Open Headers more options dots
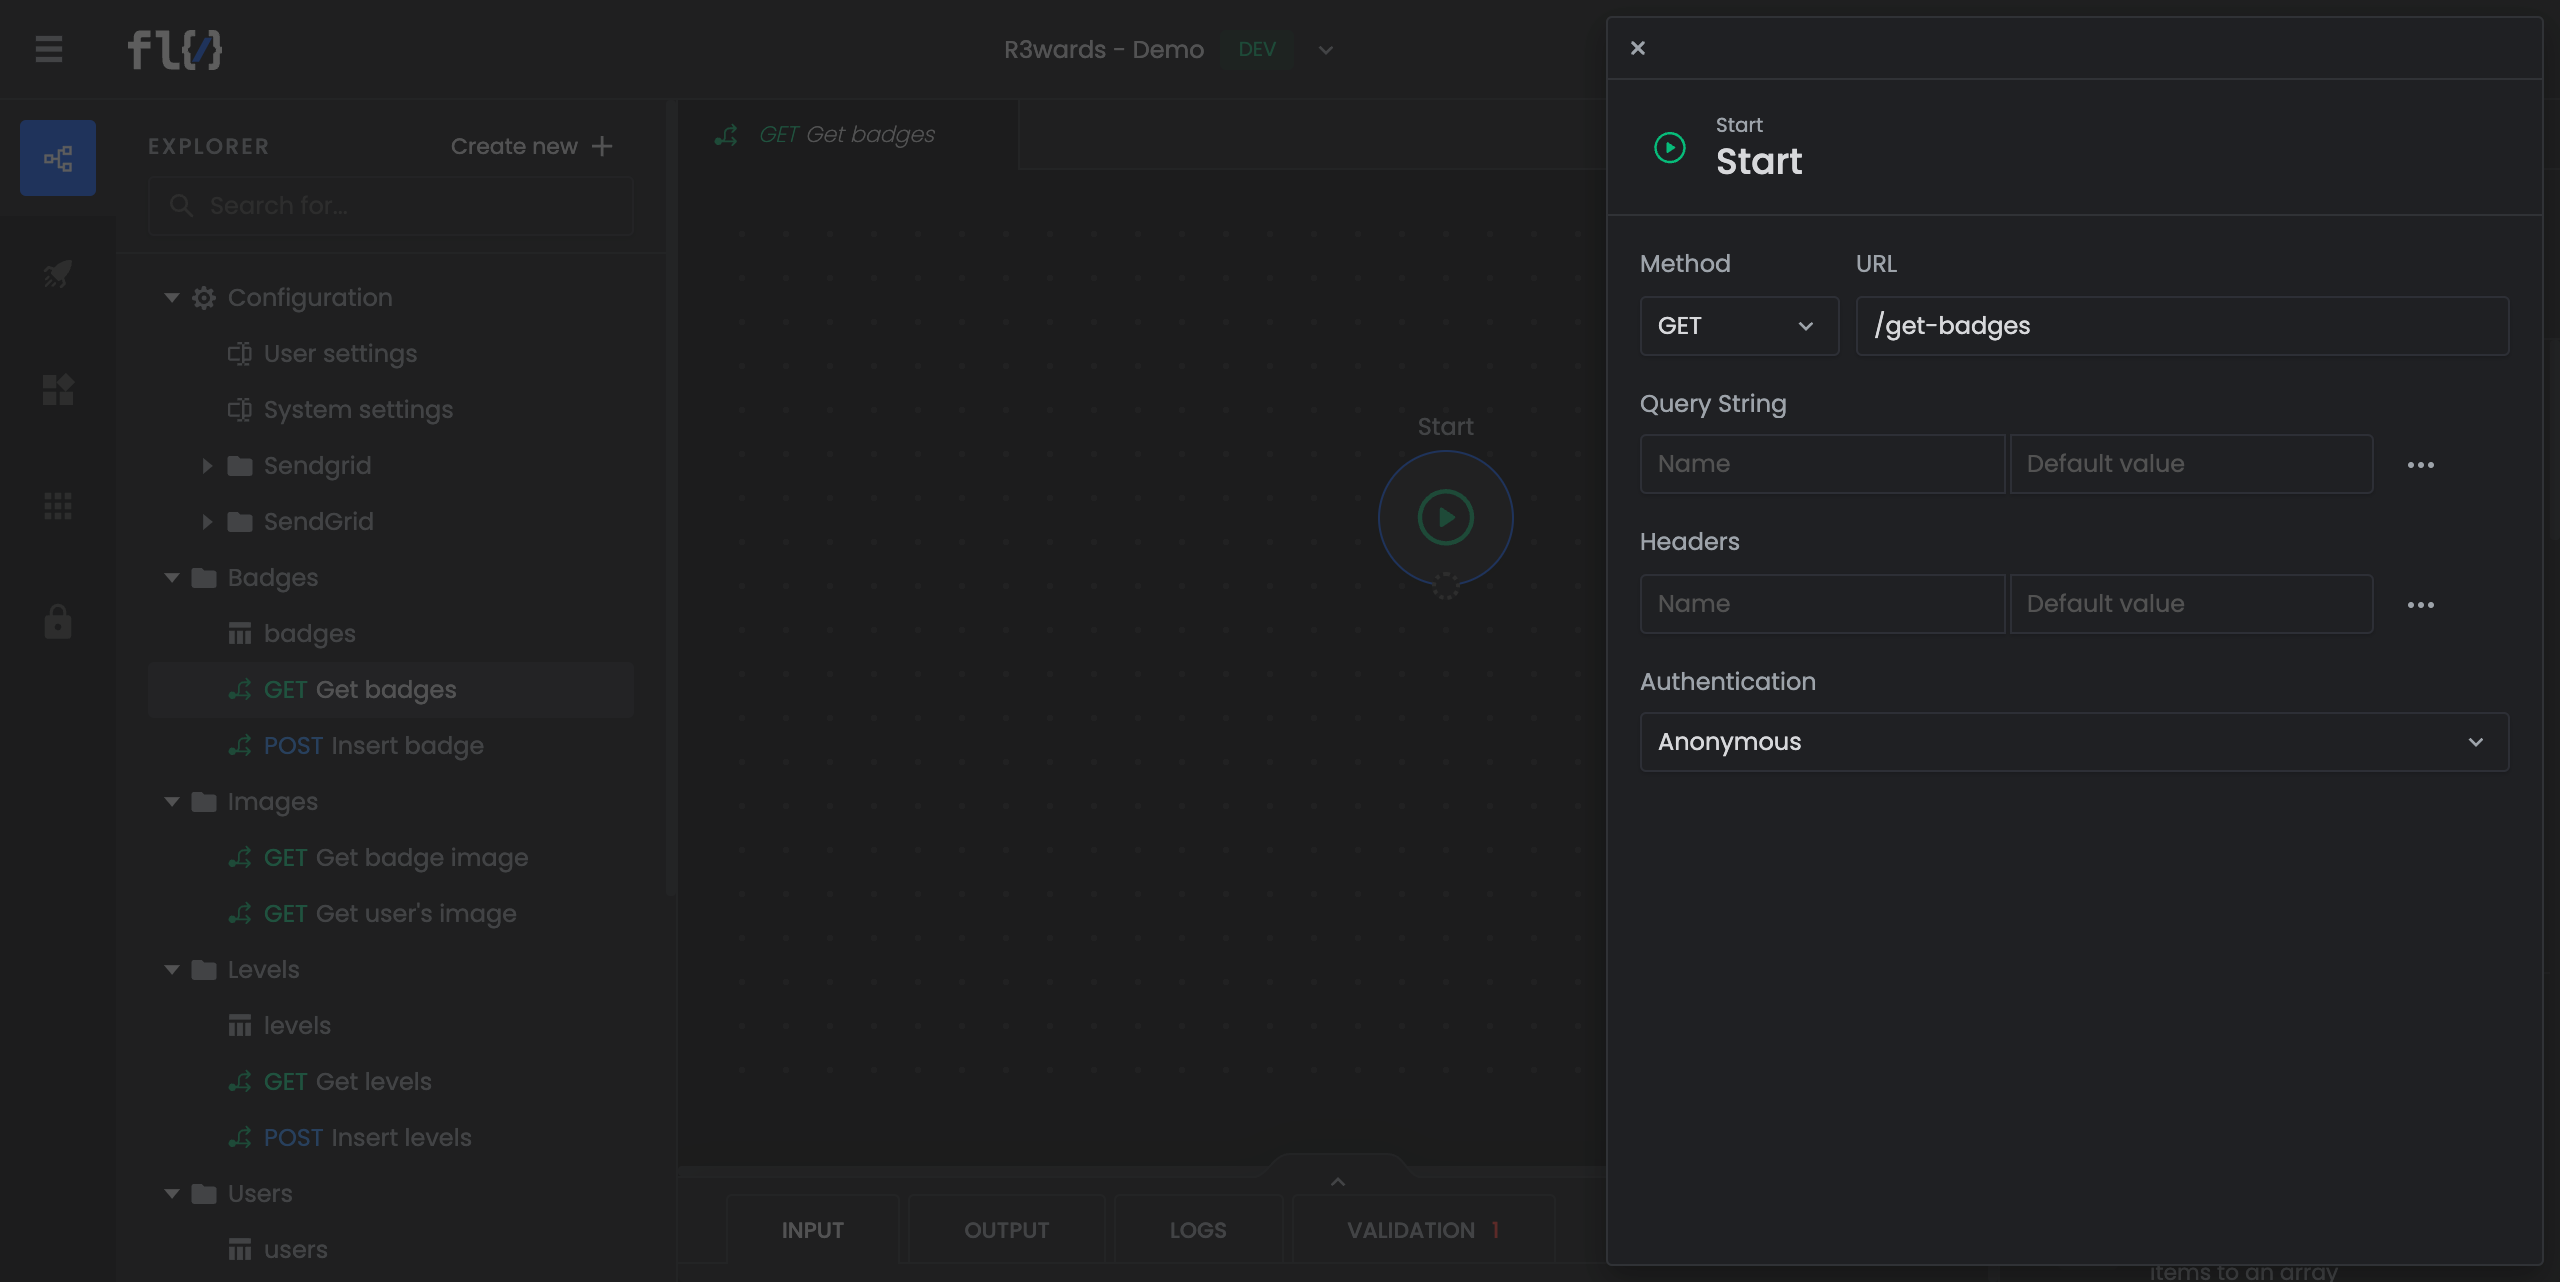This screenshot has width=2560, height=1282. click(x=2421, y=605)
